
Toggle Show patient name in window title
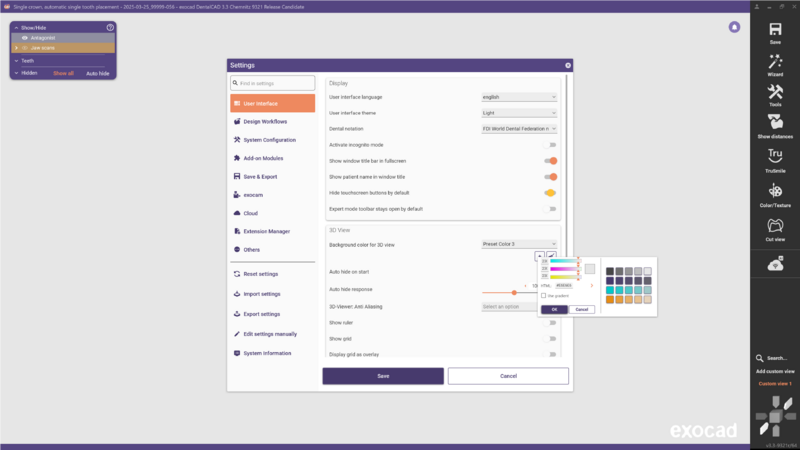coord(550,177)
